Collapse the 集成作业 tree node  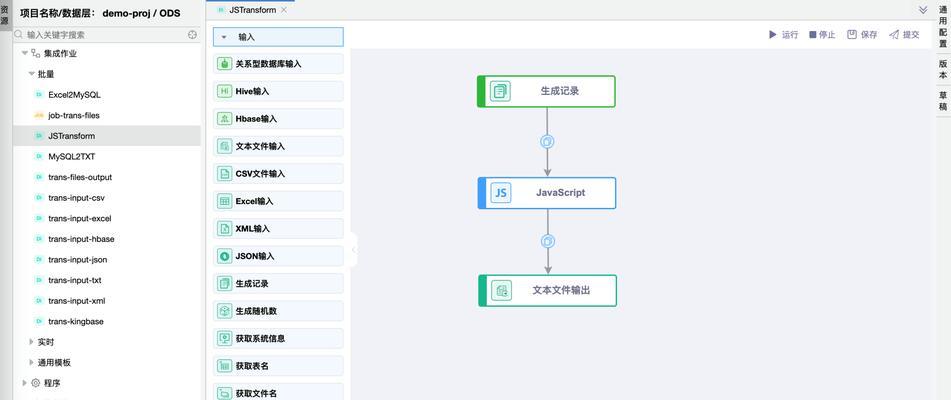pos(25,53)
